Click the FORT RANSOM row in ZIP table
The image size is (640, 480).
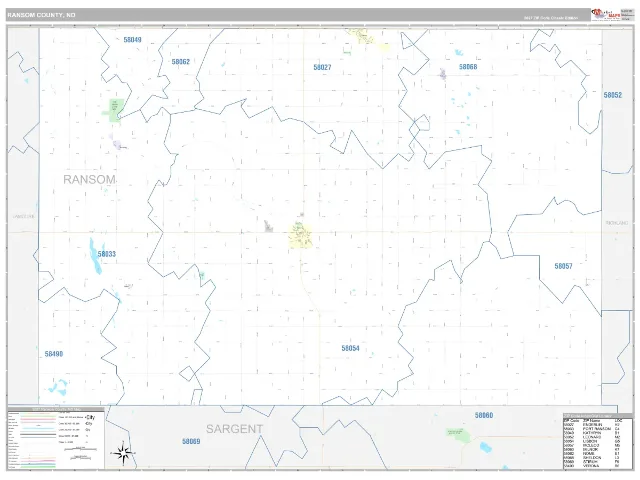[x=593, y=429]
